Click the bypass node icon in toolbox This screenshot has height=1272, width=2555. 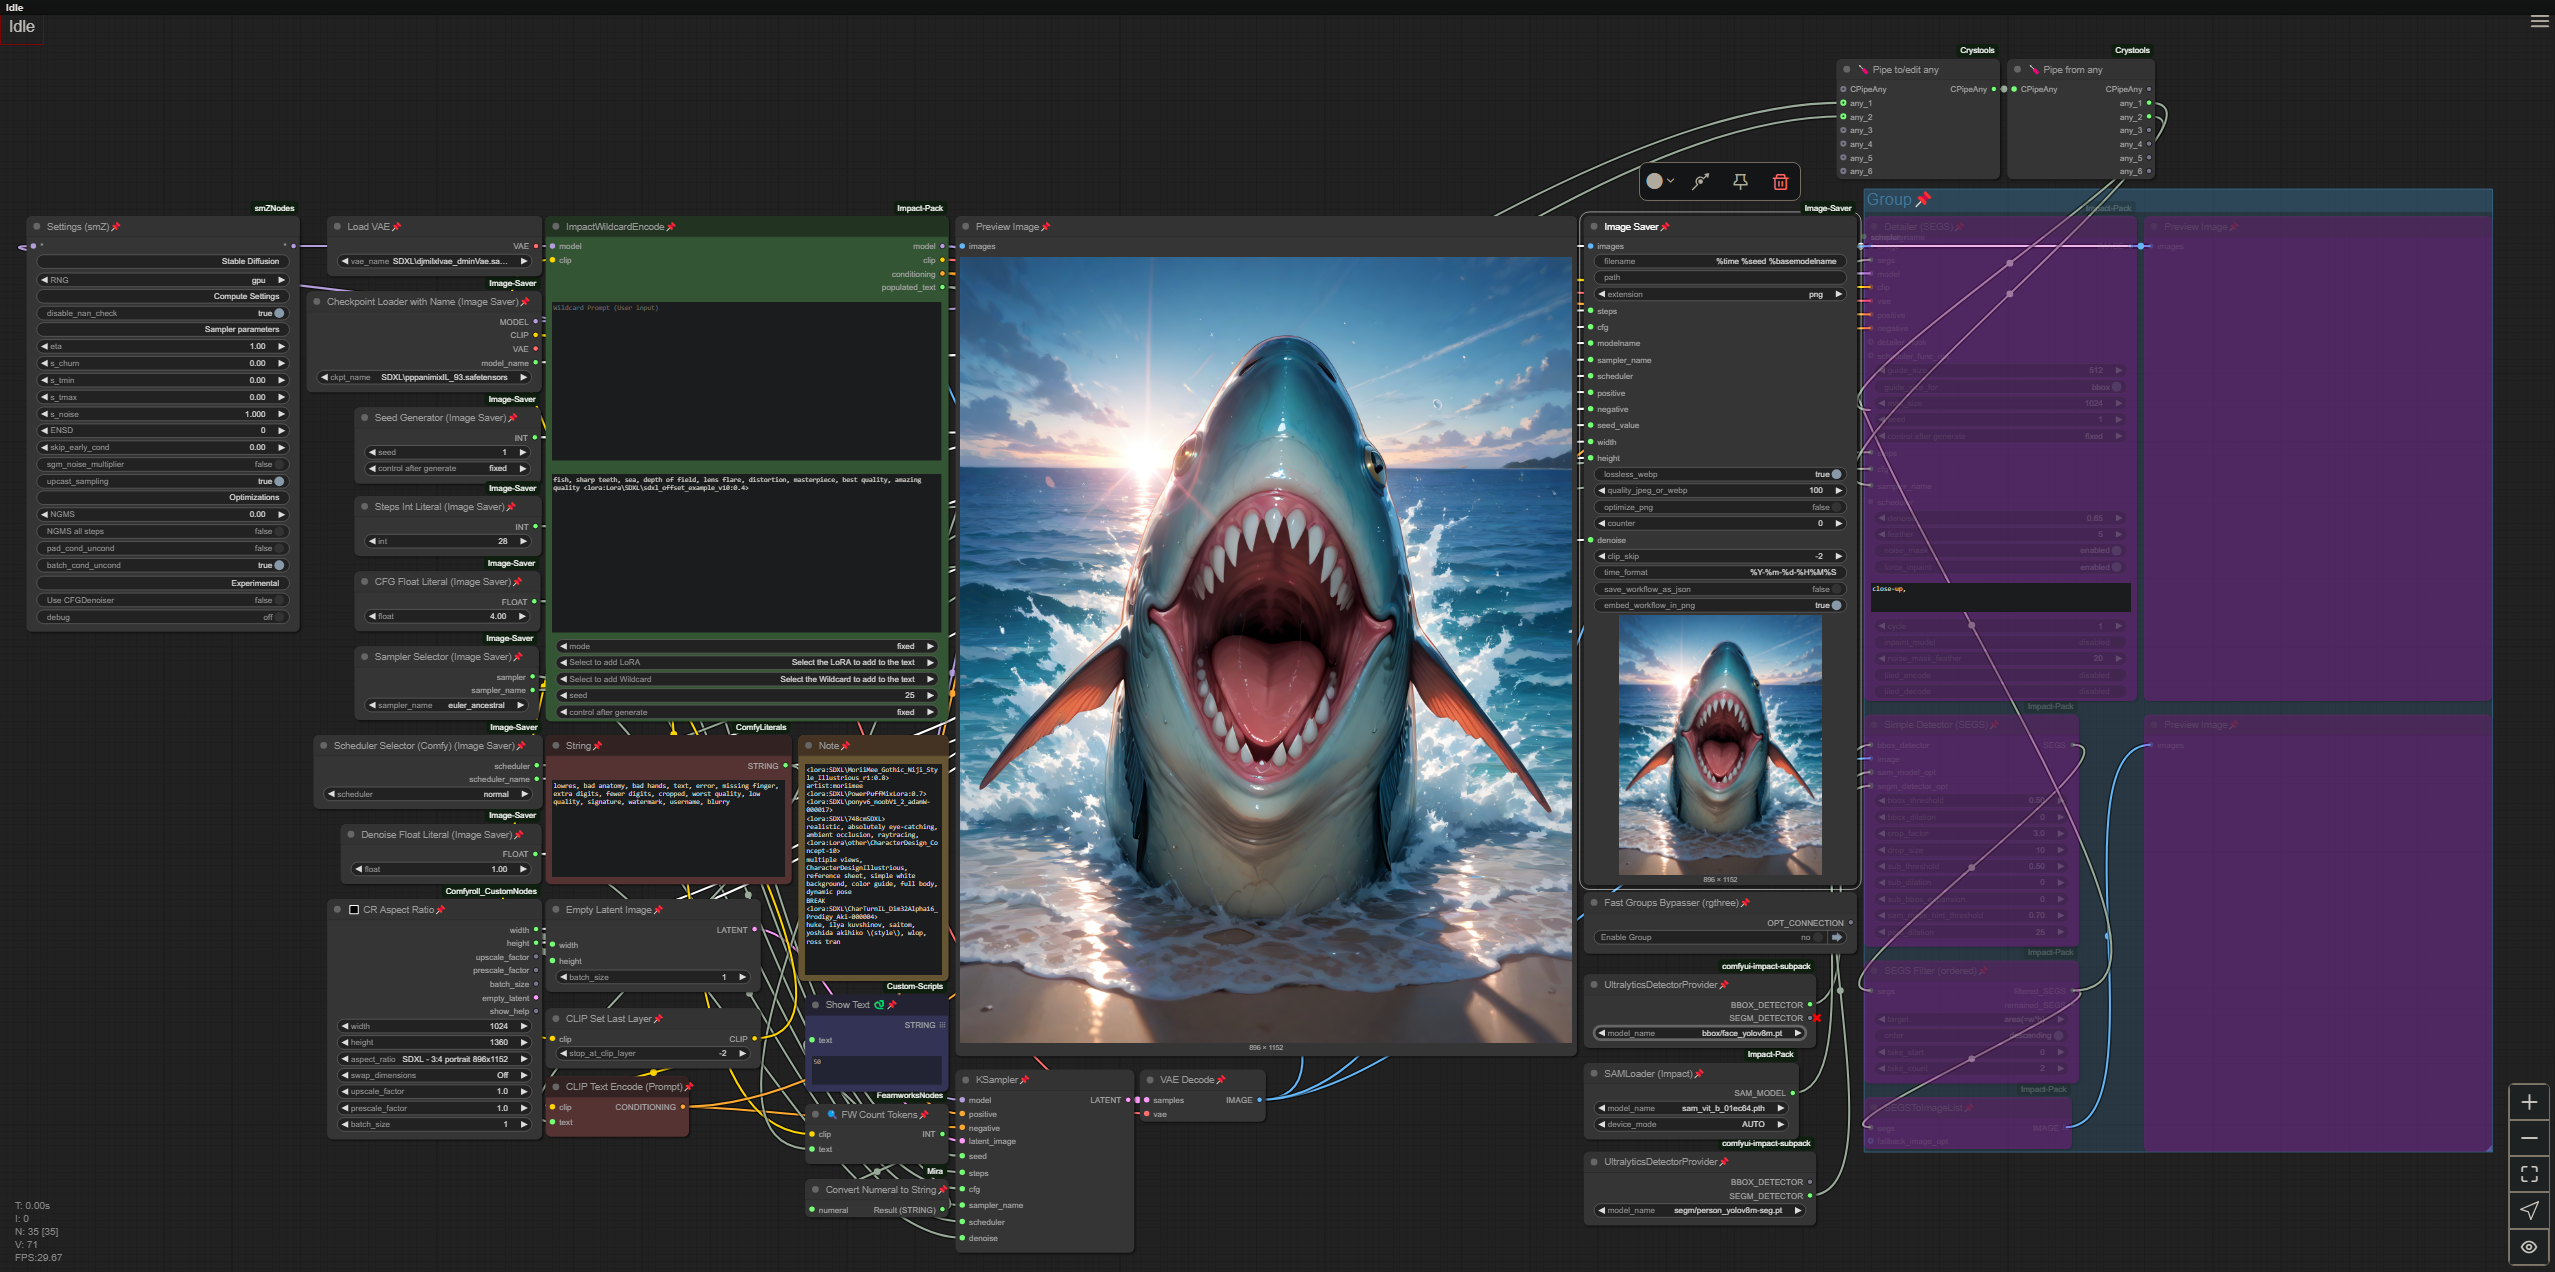[1700, 182]
